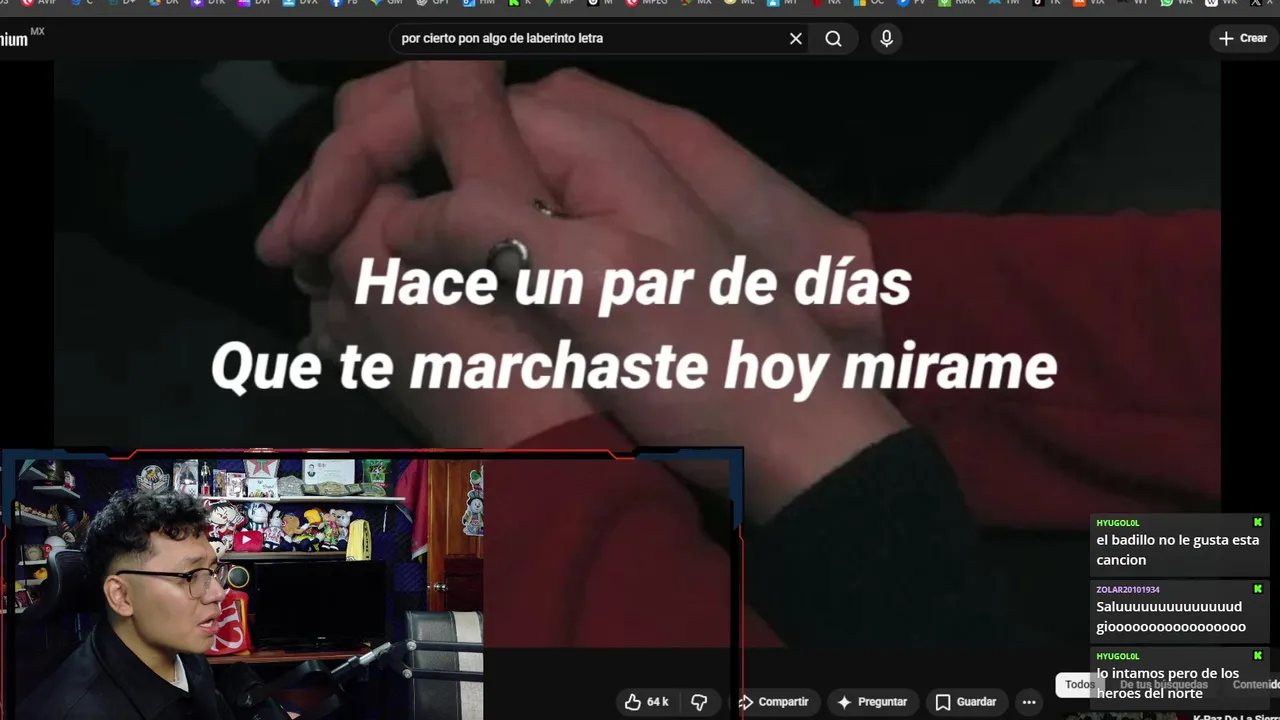Viewport: 1280px width, 720px height.
Task: Open the FB Facebook bookmark
Action: (x=343, y=3)
